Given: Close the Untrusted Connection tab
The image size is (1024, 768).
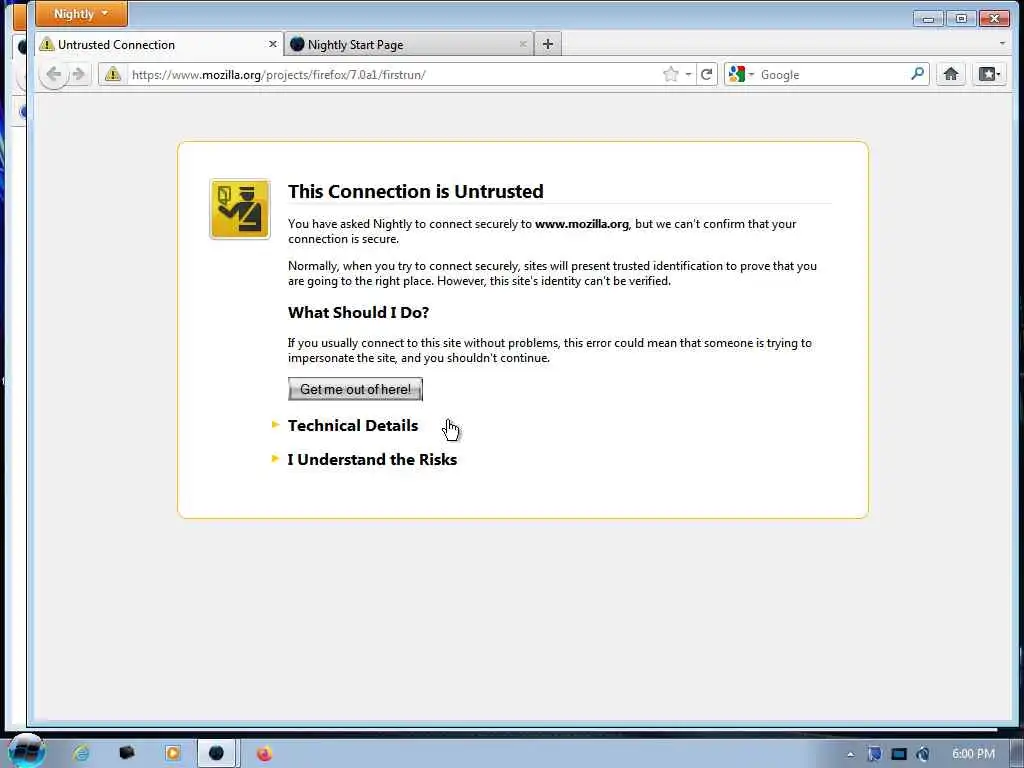Looking at the screenshot, I should click(x=272, y=44).
